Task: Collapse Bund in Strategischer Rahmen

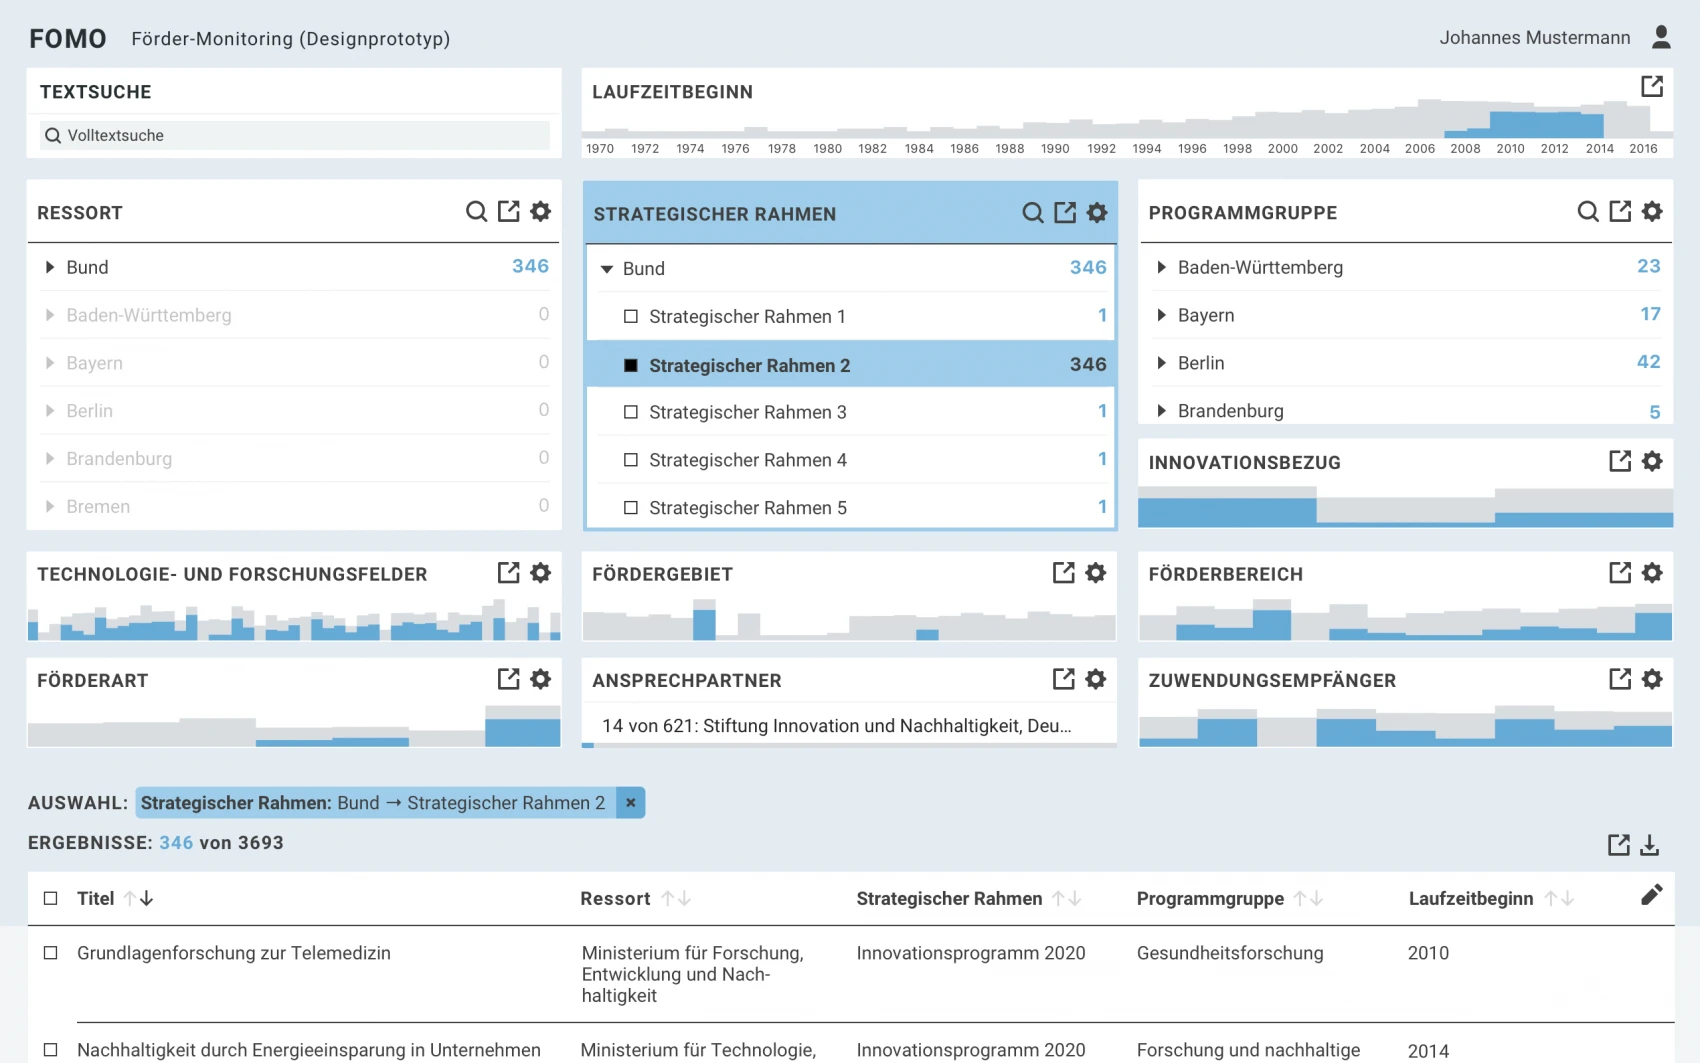Action: 606,269
